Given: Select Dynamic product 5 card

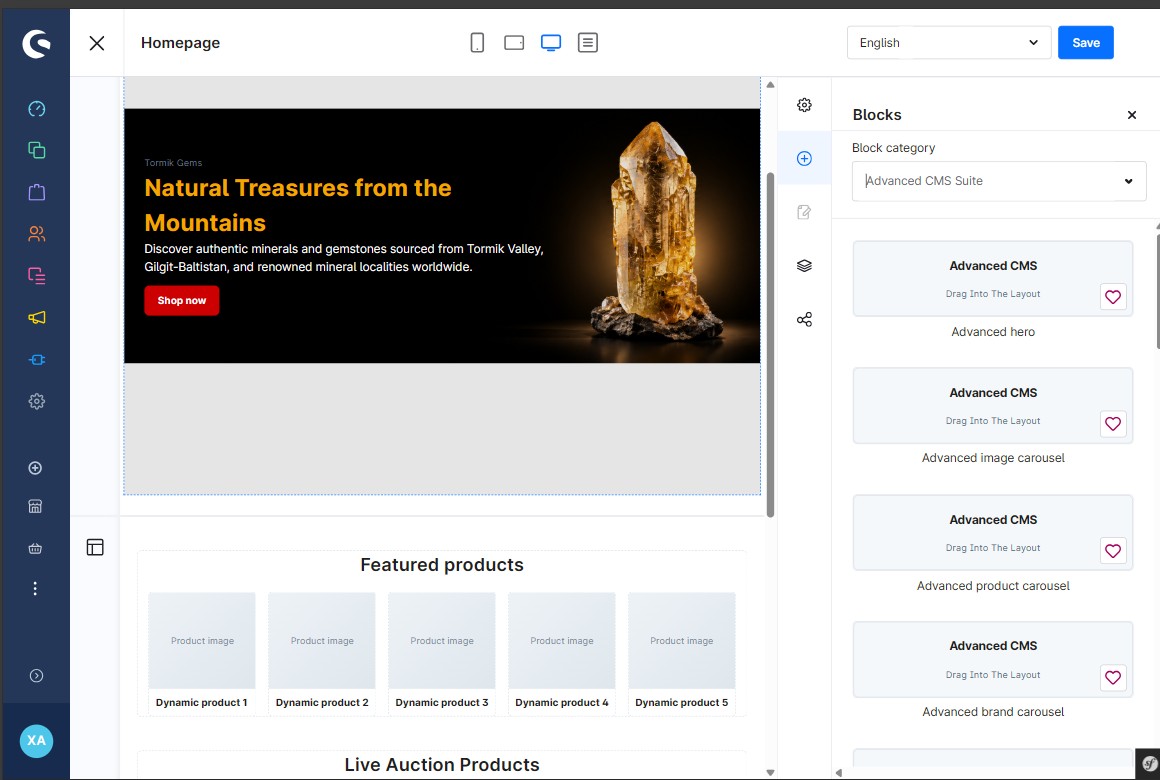Looking at the screenshot, I should pyautogui.click(x=681, y=653).
